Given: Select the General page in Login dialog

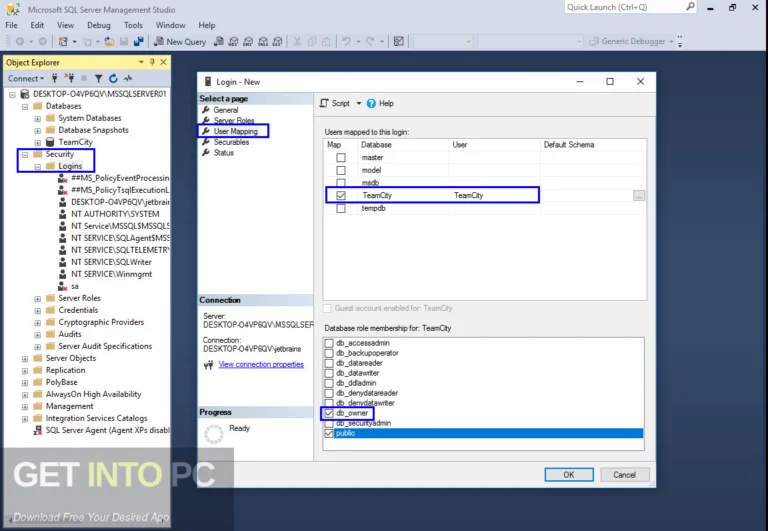Looking at the screenshot, I should coord(225,110).
